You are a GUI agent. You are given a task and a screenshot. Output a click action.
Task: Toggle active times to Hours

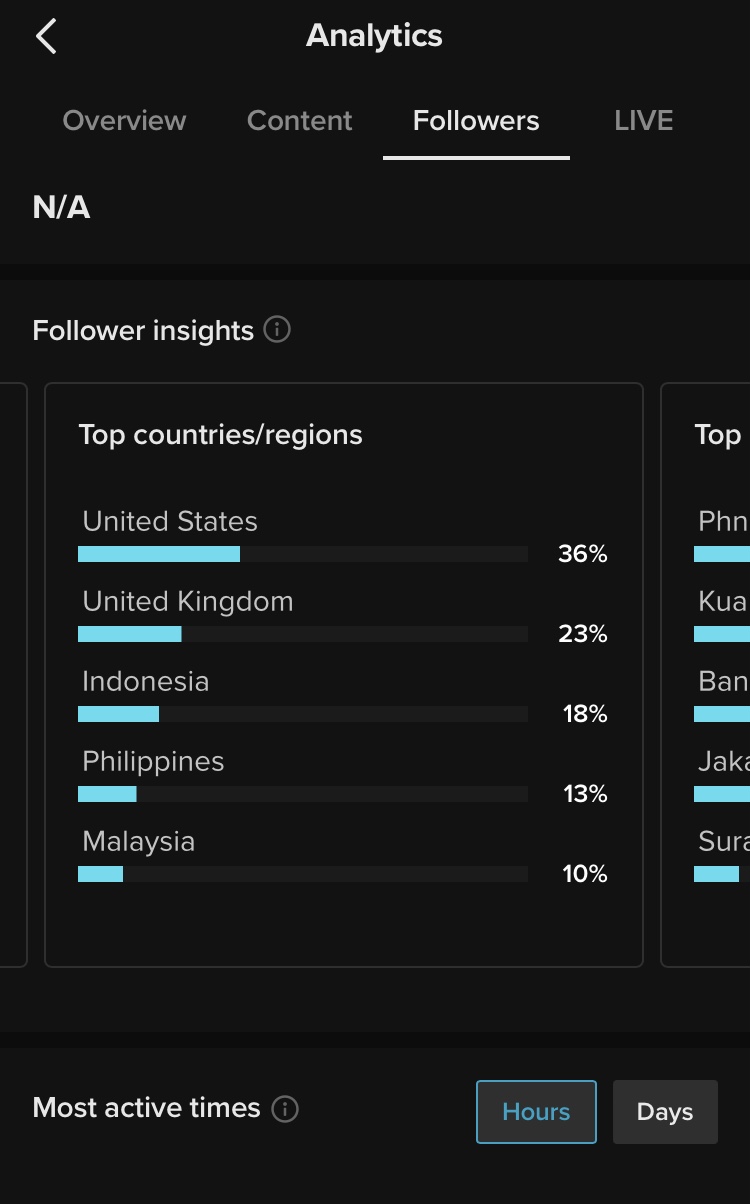(x=536, y=1112)
